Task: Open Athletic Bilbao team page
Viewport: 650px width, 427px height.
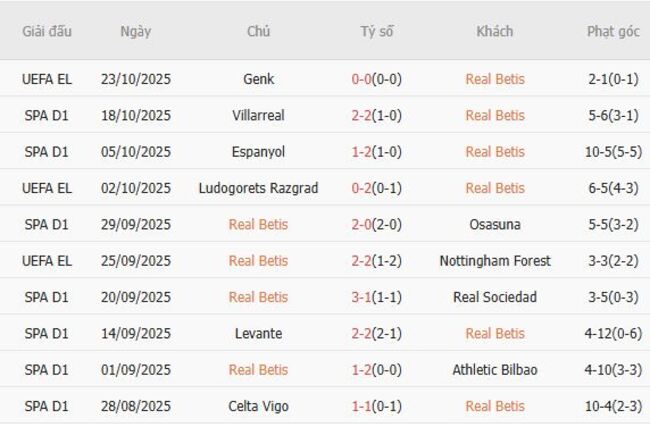Action: (494, 370)
